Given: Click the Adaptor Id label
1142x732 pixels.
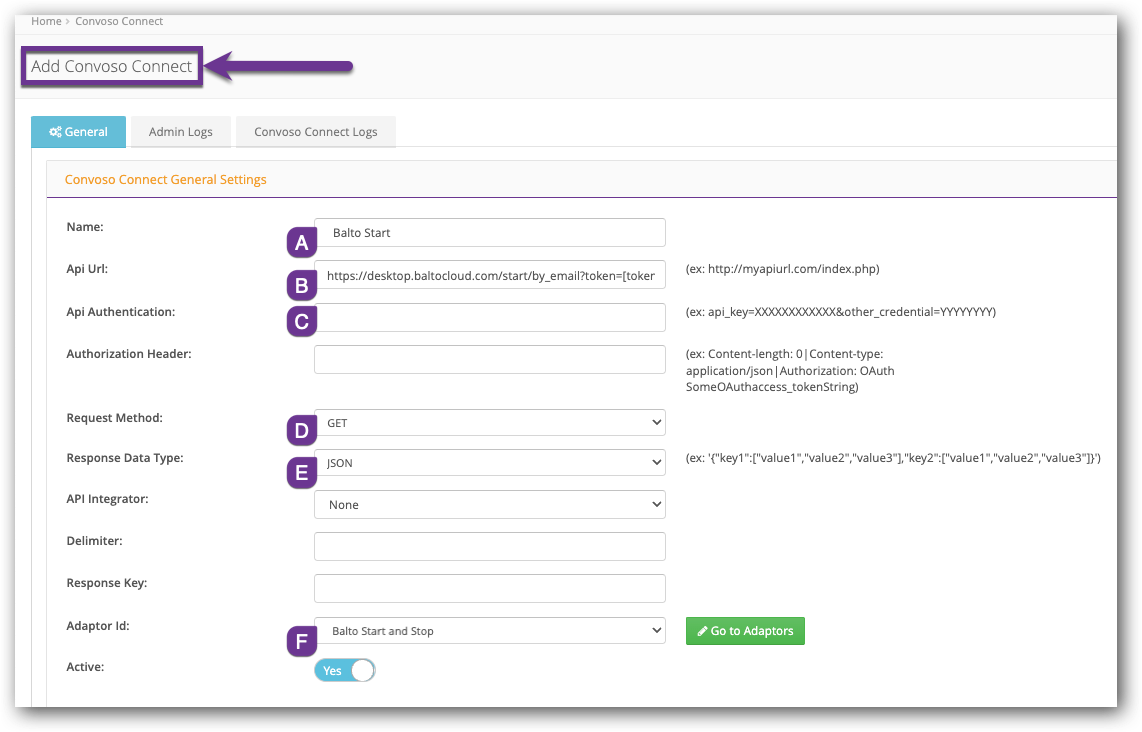Looking at the screenshot, I should pos(98,626).
